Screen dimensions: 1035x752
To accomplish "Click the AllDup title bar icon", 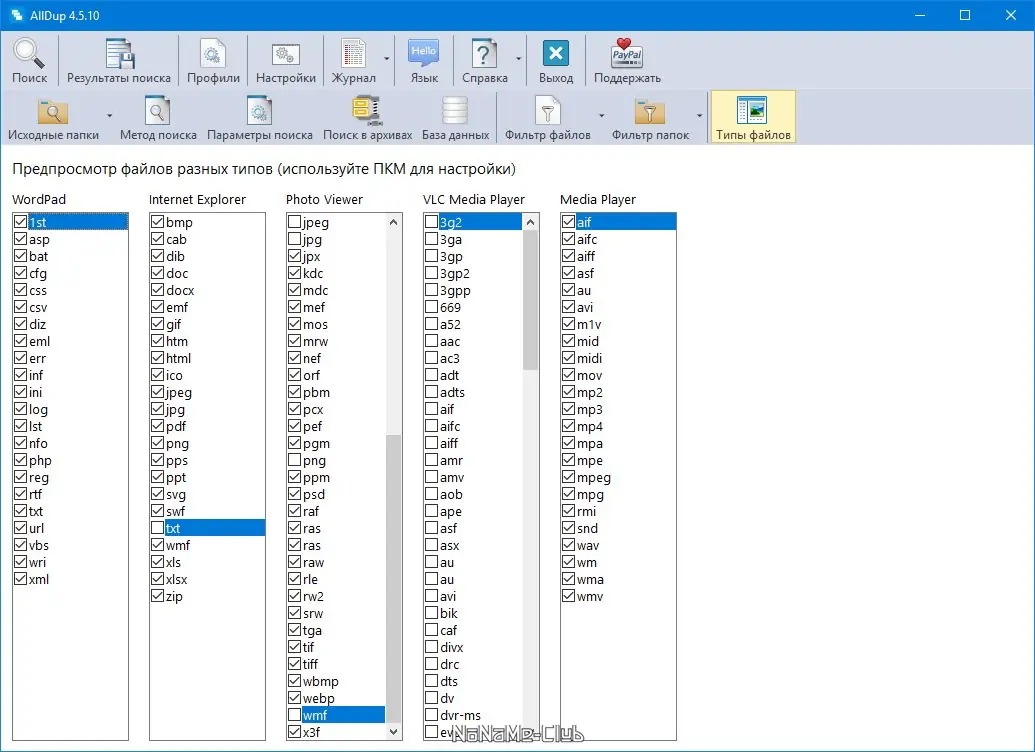I will (x=17, y=15).
